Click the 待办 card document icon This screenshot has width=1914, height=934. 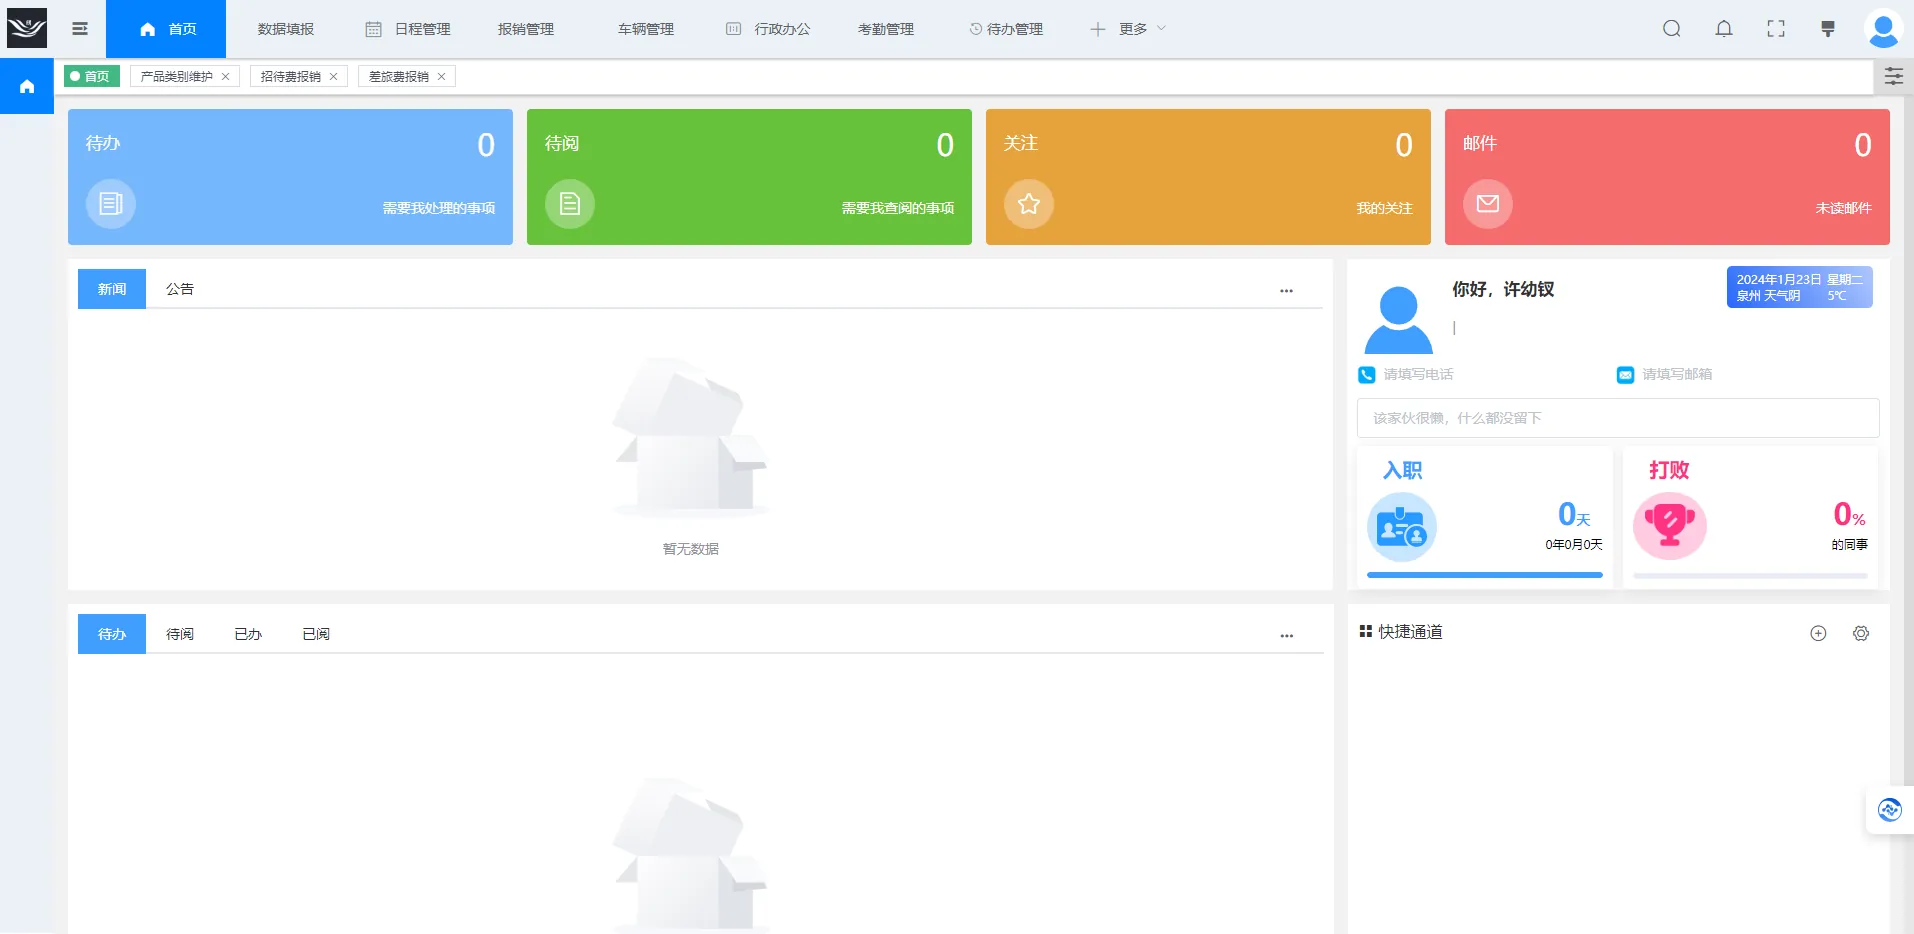point(111,204)
